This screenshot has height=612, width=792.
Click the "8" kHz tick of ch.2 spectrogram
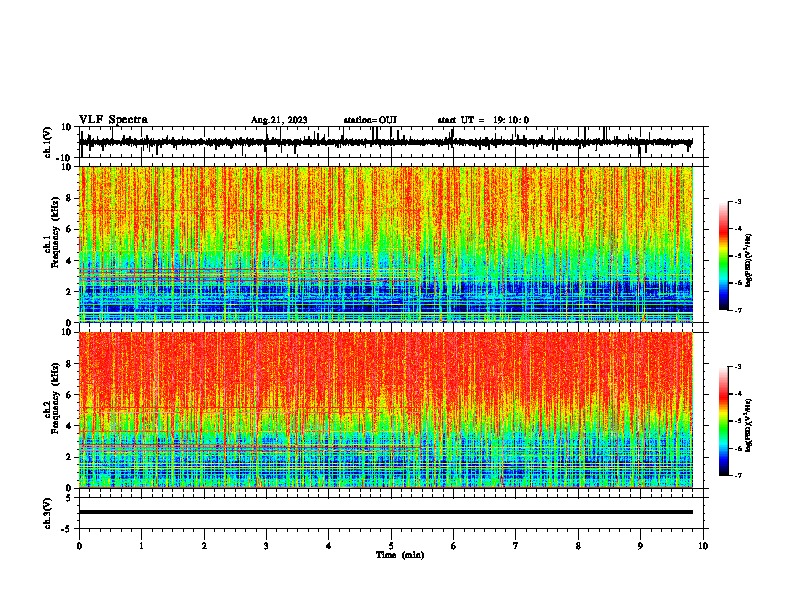(x=69, y=364)
